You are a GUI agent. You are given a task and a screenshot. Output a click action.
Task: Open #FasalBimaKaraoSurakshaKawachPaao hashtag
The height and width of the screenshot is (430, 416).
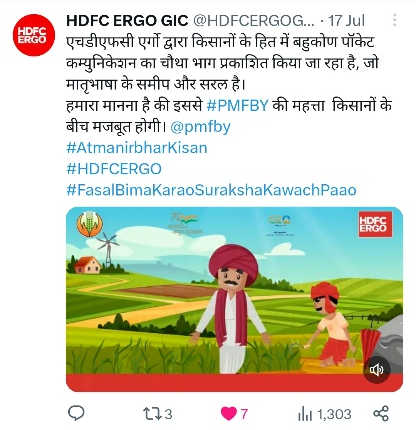click(211, 190)
